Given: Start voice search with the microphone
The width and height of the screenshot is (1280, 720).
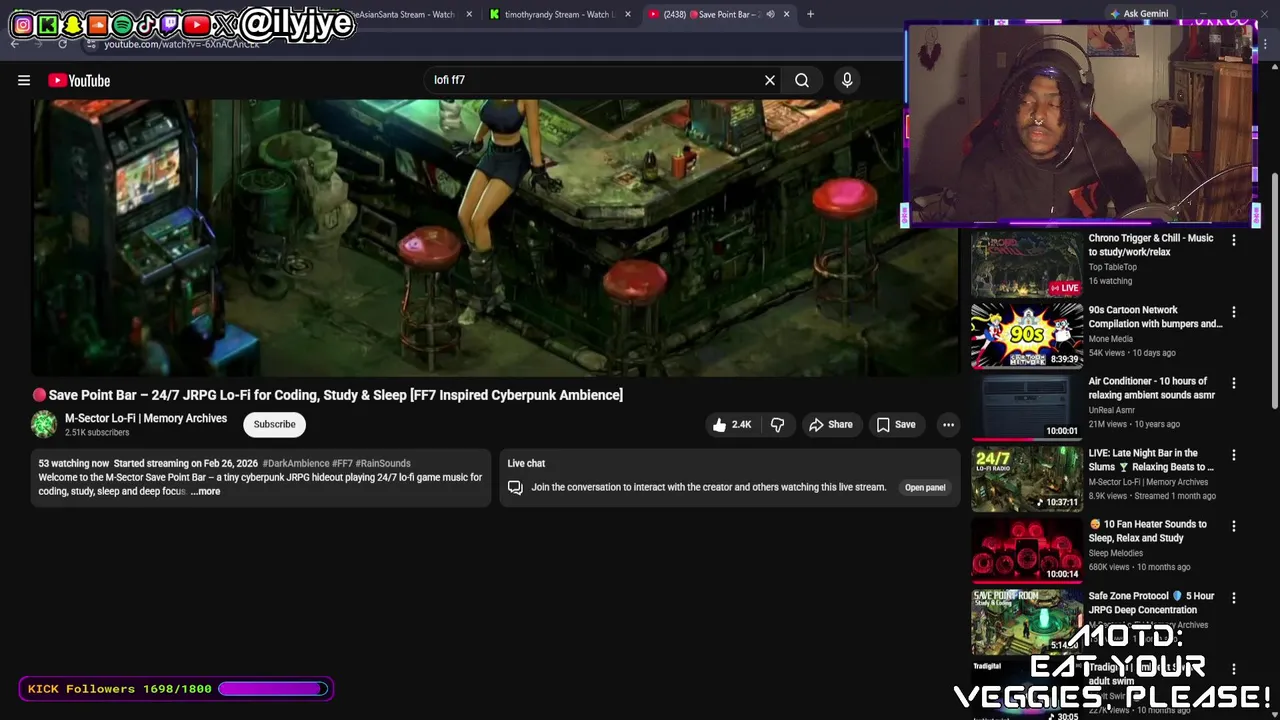Looking at the screenshot, I should (847, 80).
